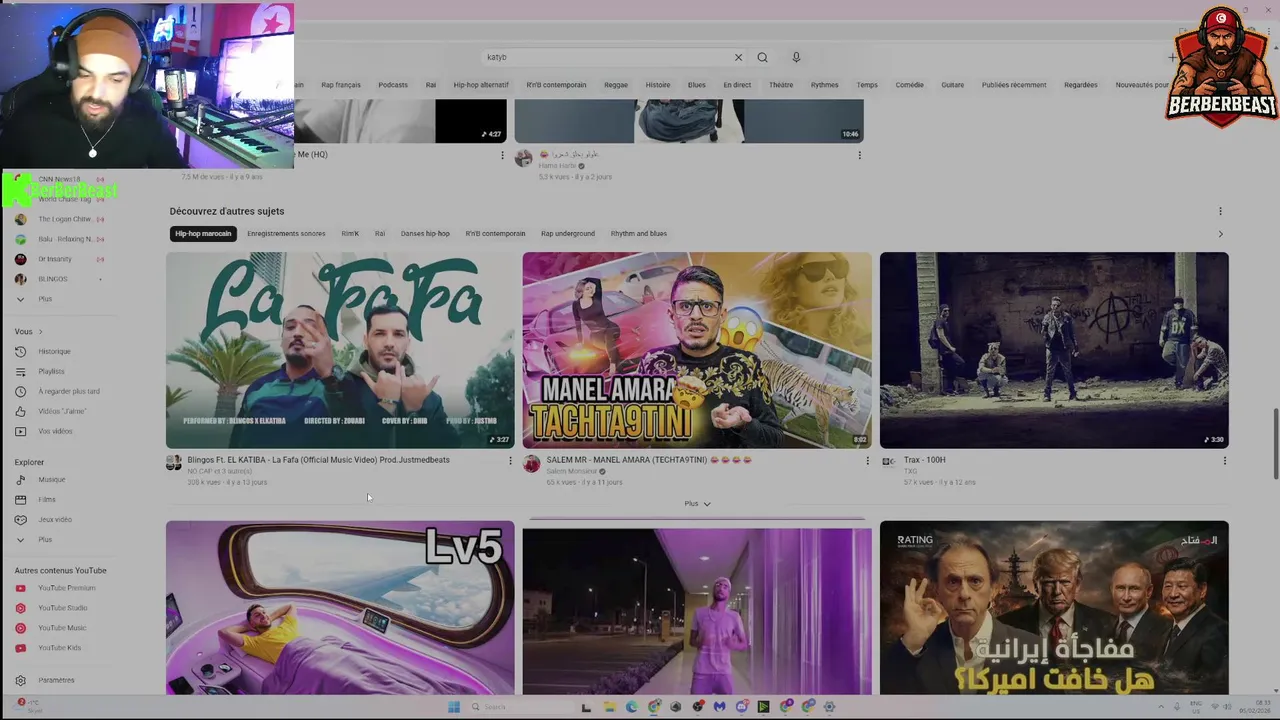Open Dr Insanity subscription channel
Image resolution: width=1280 pixels, height=720 pixels.
tap(56, 259)
